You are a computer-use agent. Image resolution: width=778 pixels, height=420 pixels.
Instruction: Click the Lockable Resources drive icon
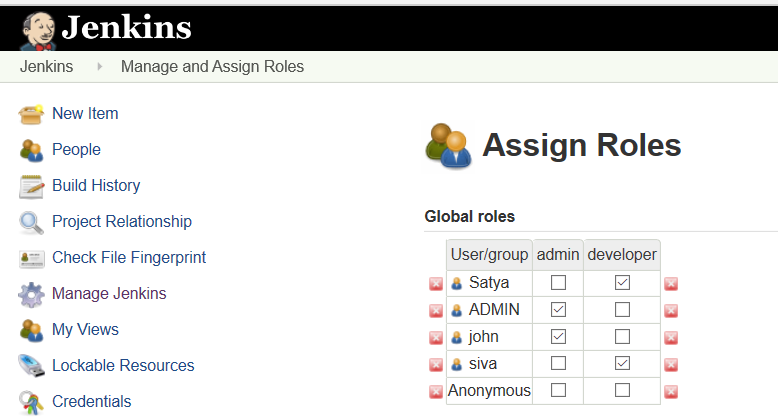(32, 366)
